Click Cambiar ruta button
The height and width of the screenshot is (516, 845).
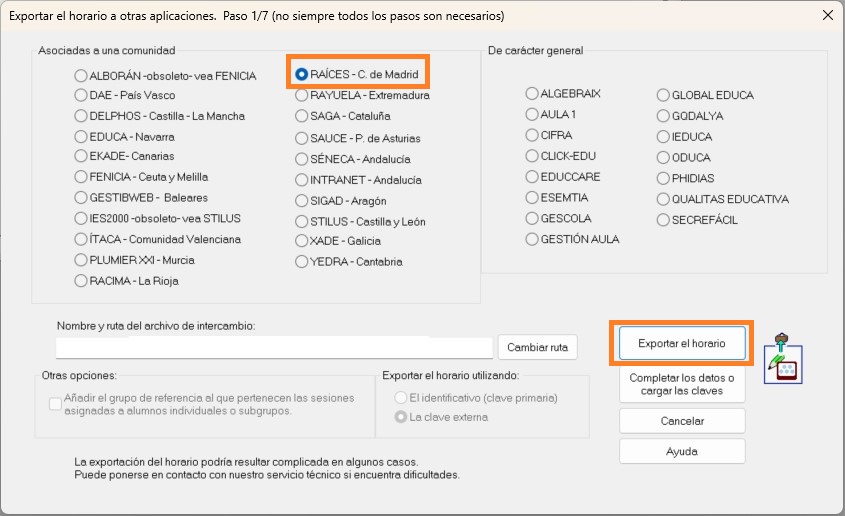pos(537,347)
